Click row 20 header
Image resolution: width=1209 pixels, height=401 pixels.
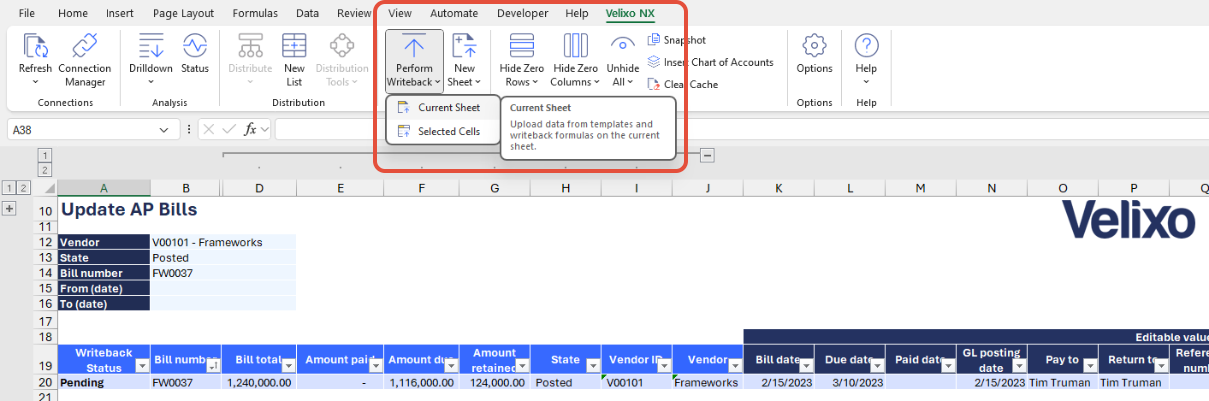tap(47, 382)
